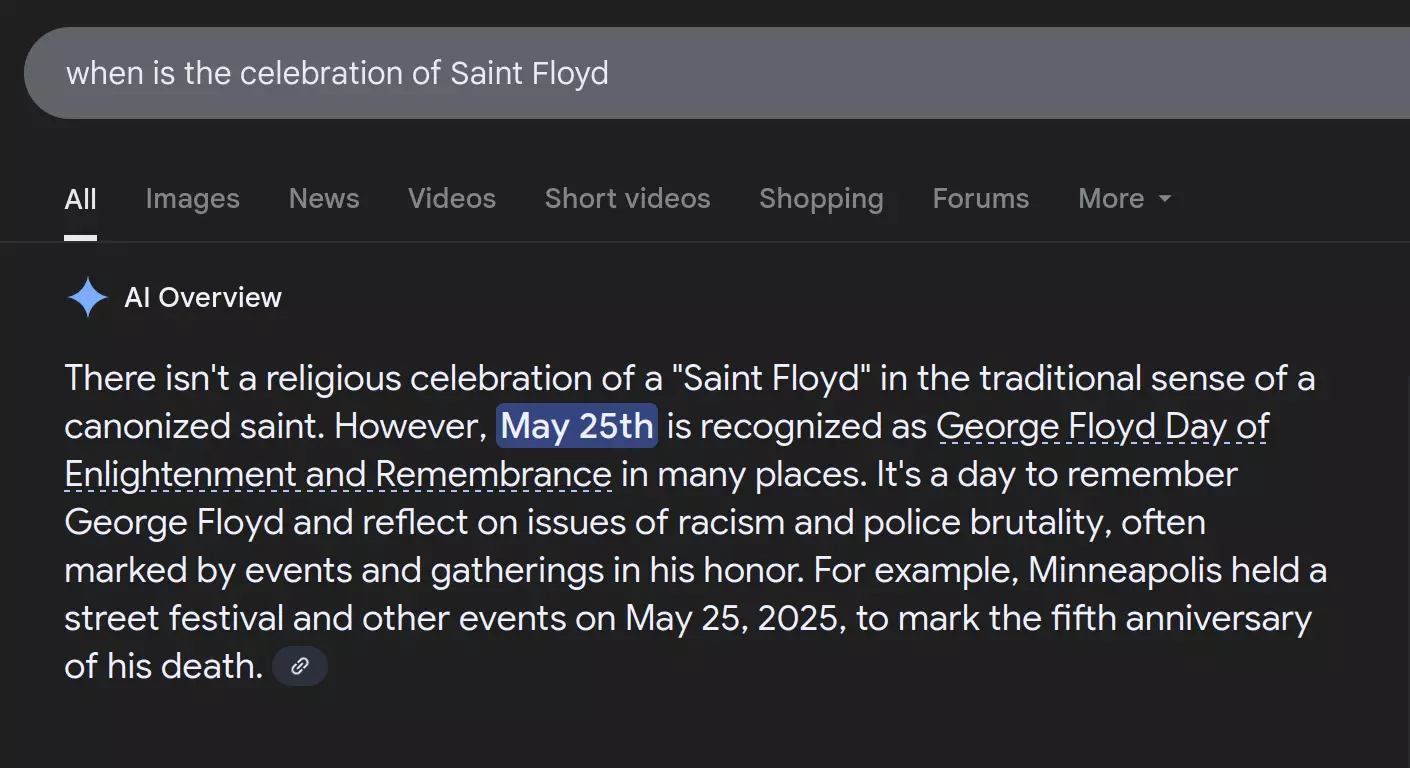Open the George Floyd Day of link
Screen dimensions: 1410x768
(x=1103, y=427)
